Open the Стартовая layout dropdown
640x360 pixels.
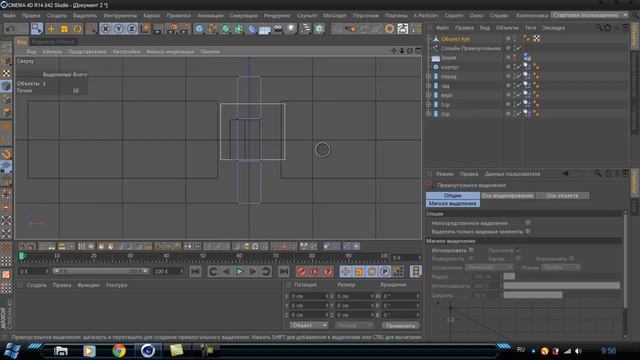(590, 15)
